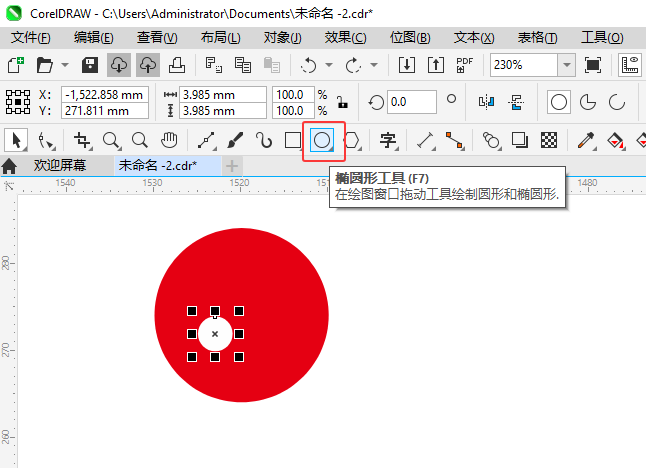Select the Transparency checkerboard tool

pyautogui.click(x=549, y=140)
